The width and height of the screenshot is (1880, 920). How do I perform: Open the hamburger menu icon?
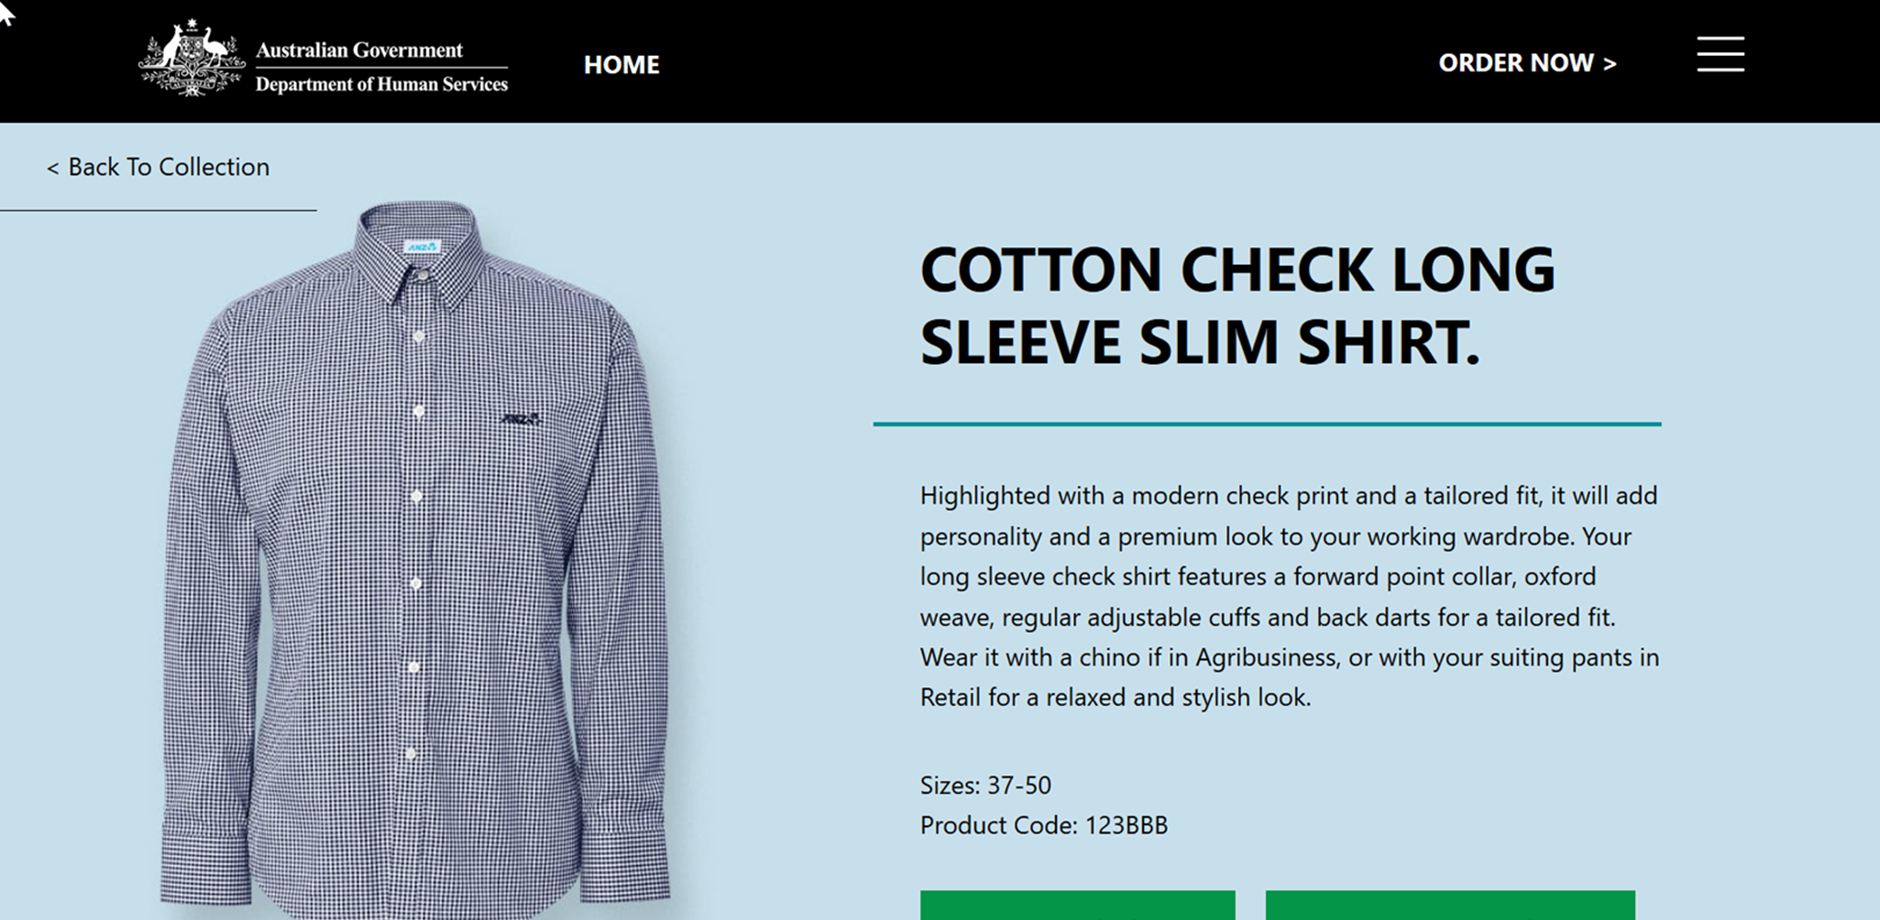tap(1720, 55)
